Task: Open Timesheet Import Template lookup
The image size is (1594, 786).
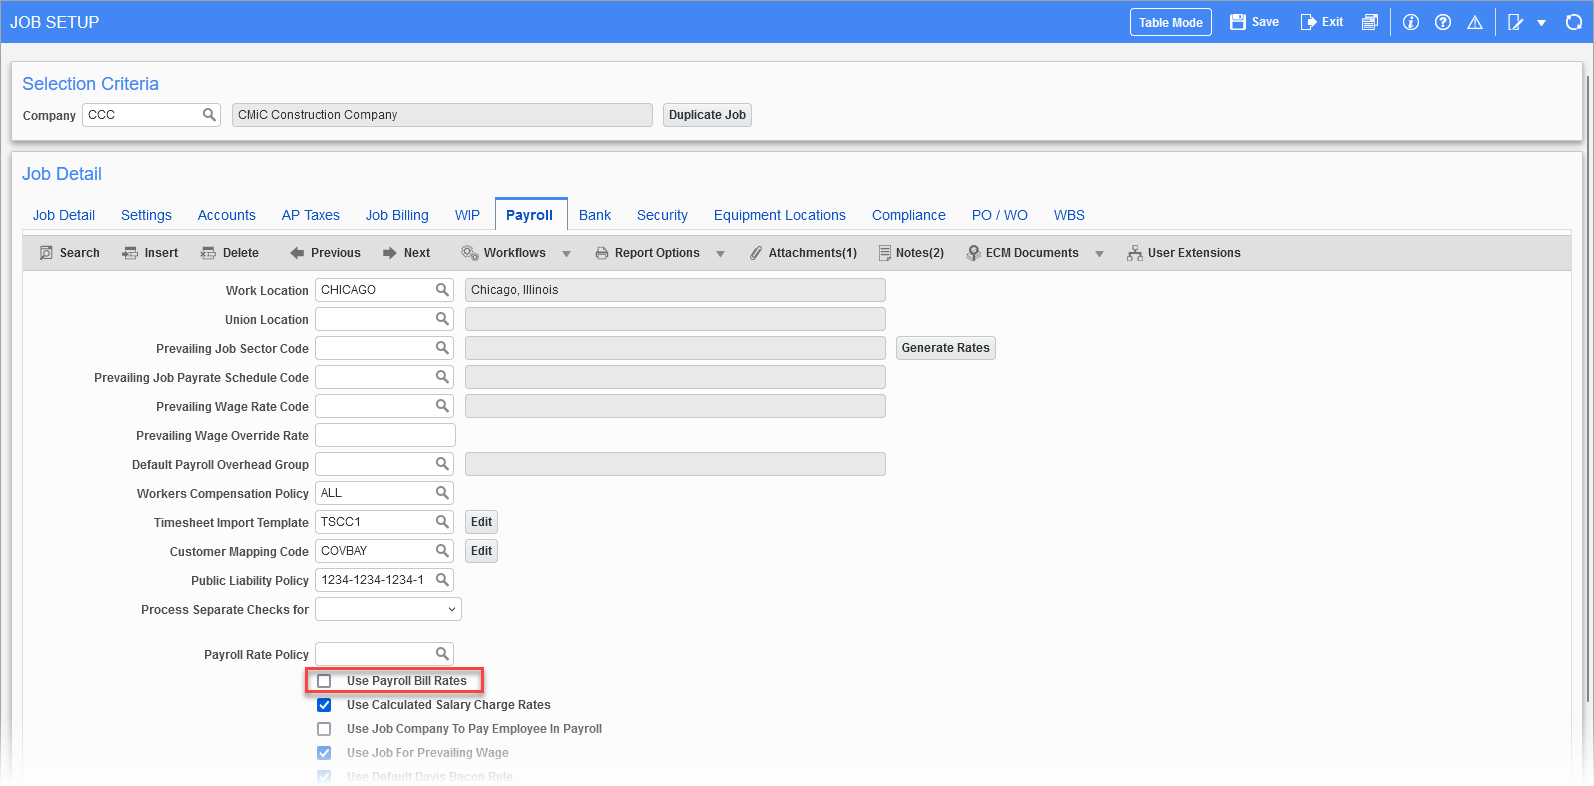Action: 442,522
